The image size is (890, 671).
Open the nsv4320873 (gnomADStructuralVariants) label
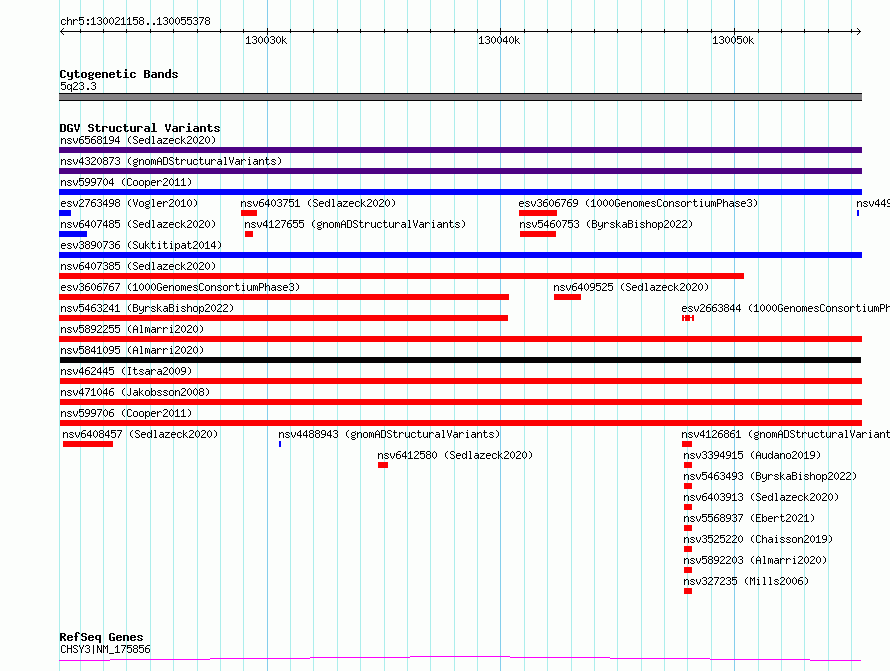[171, 161]
